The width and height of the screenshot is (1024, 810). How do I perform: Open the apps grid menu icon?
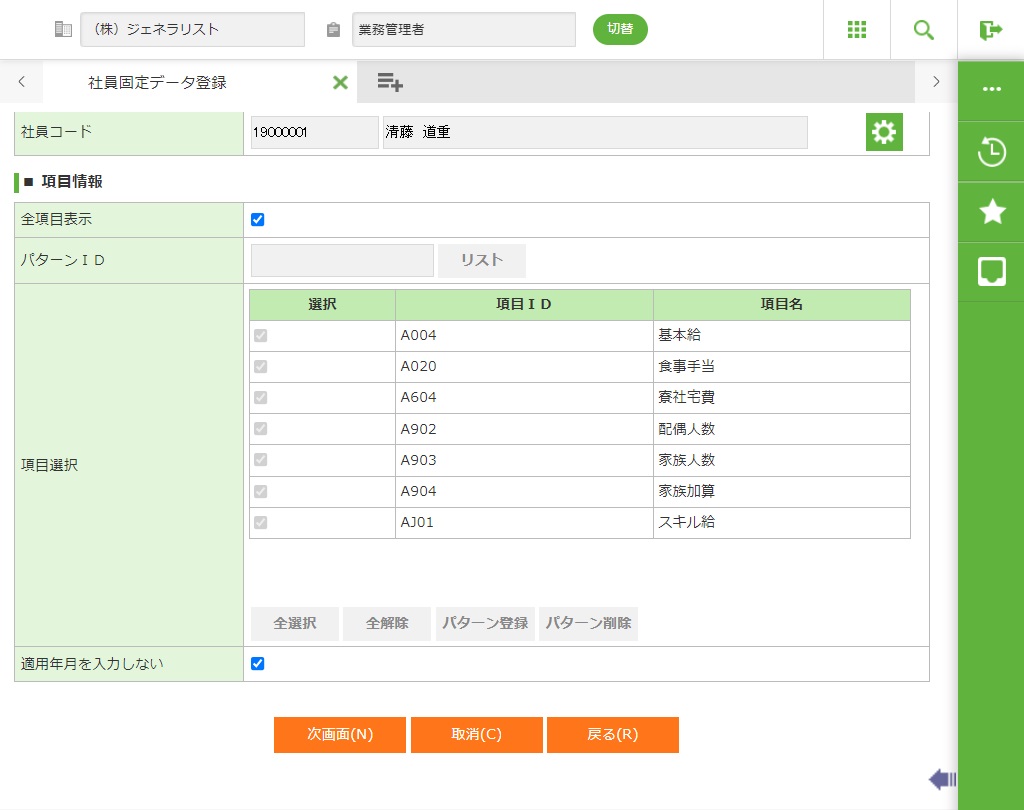point(857,30)
